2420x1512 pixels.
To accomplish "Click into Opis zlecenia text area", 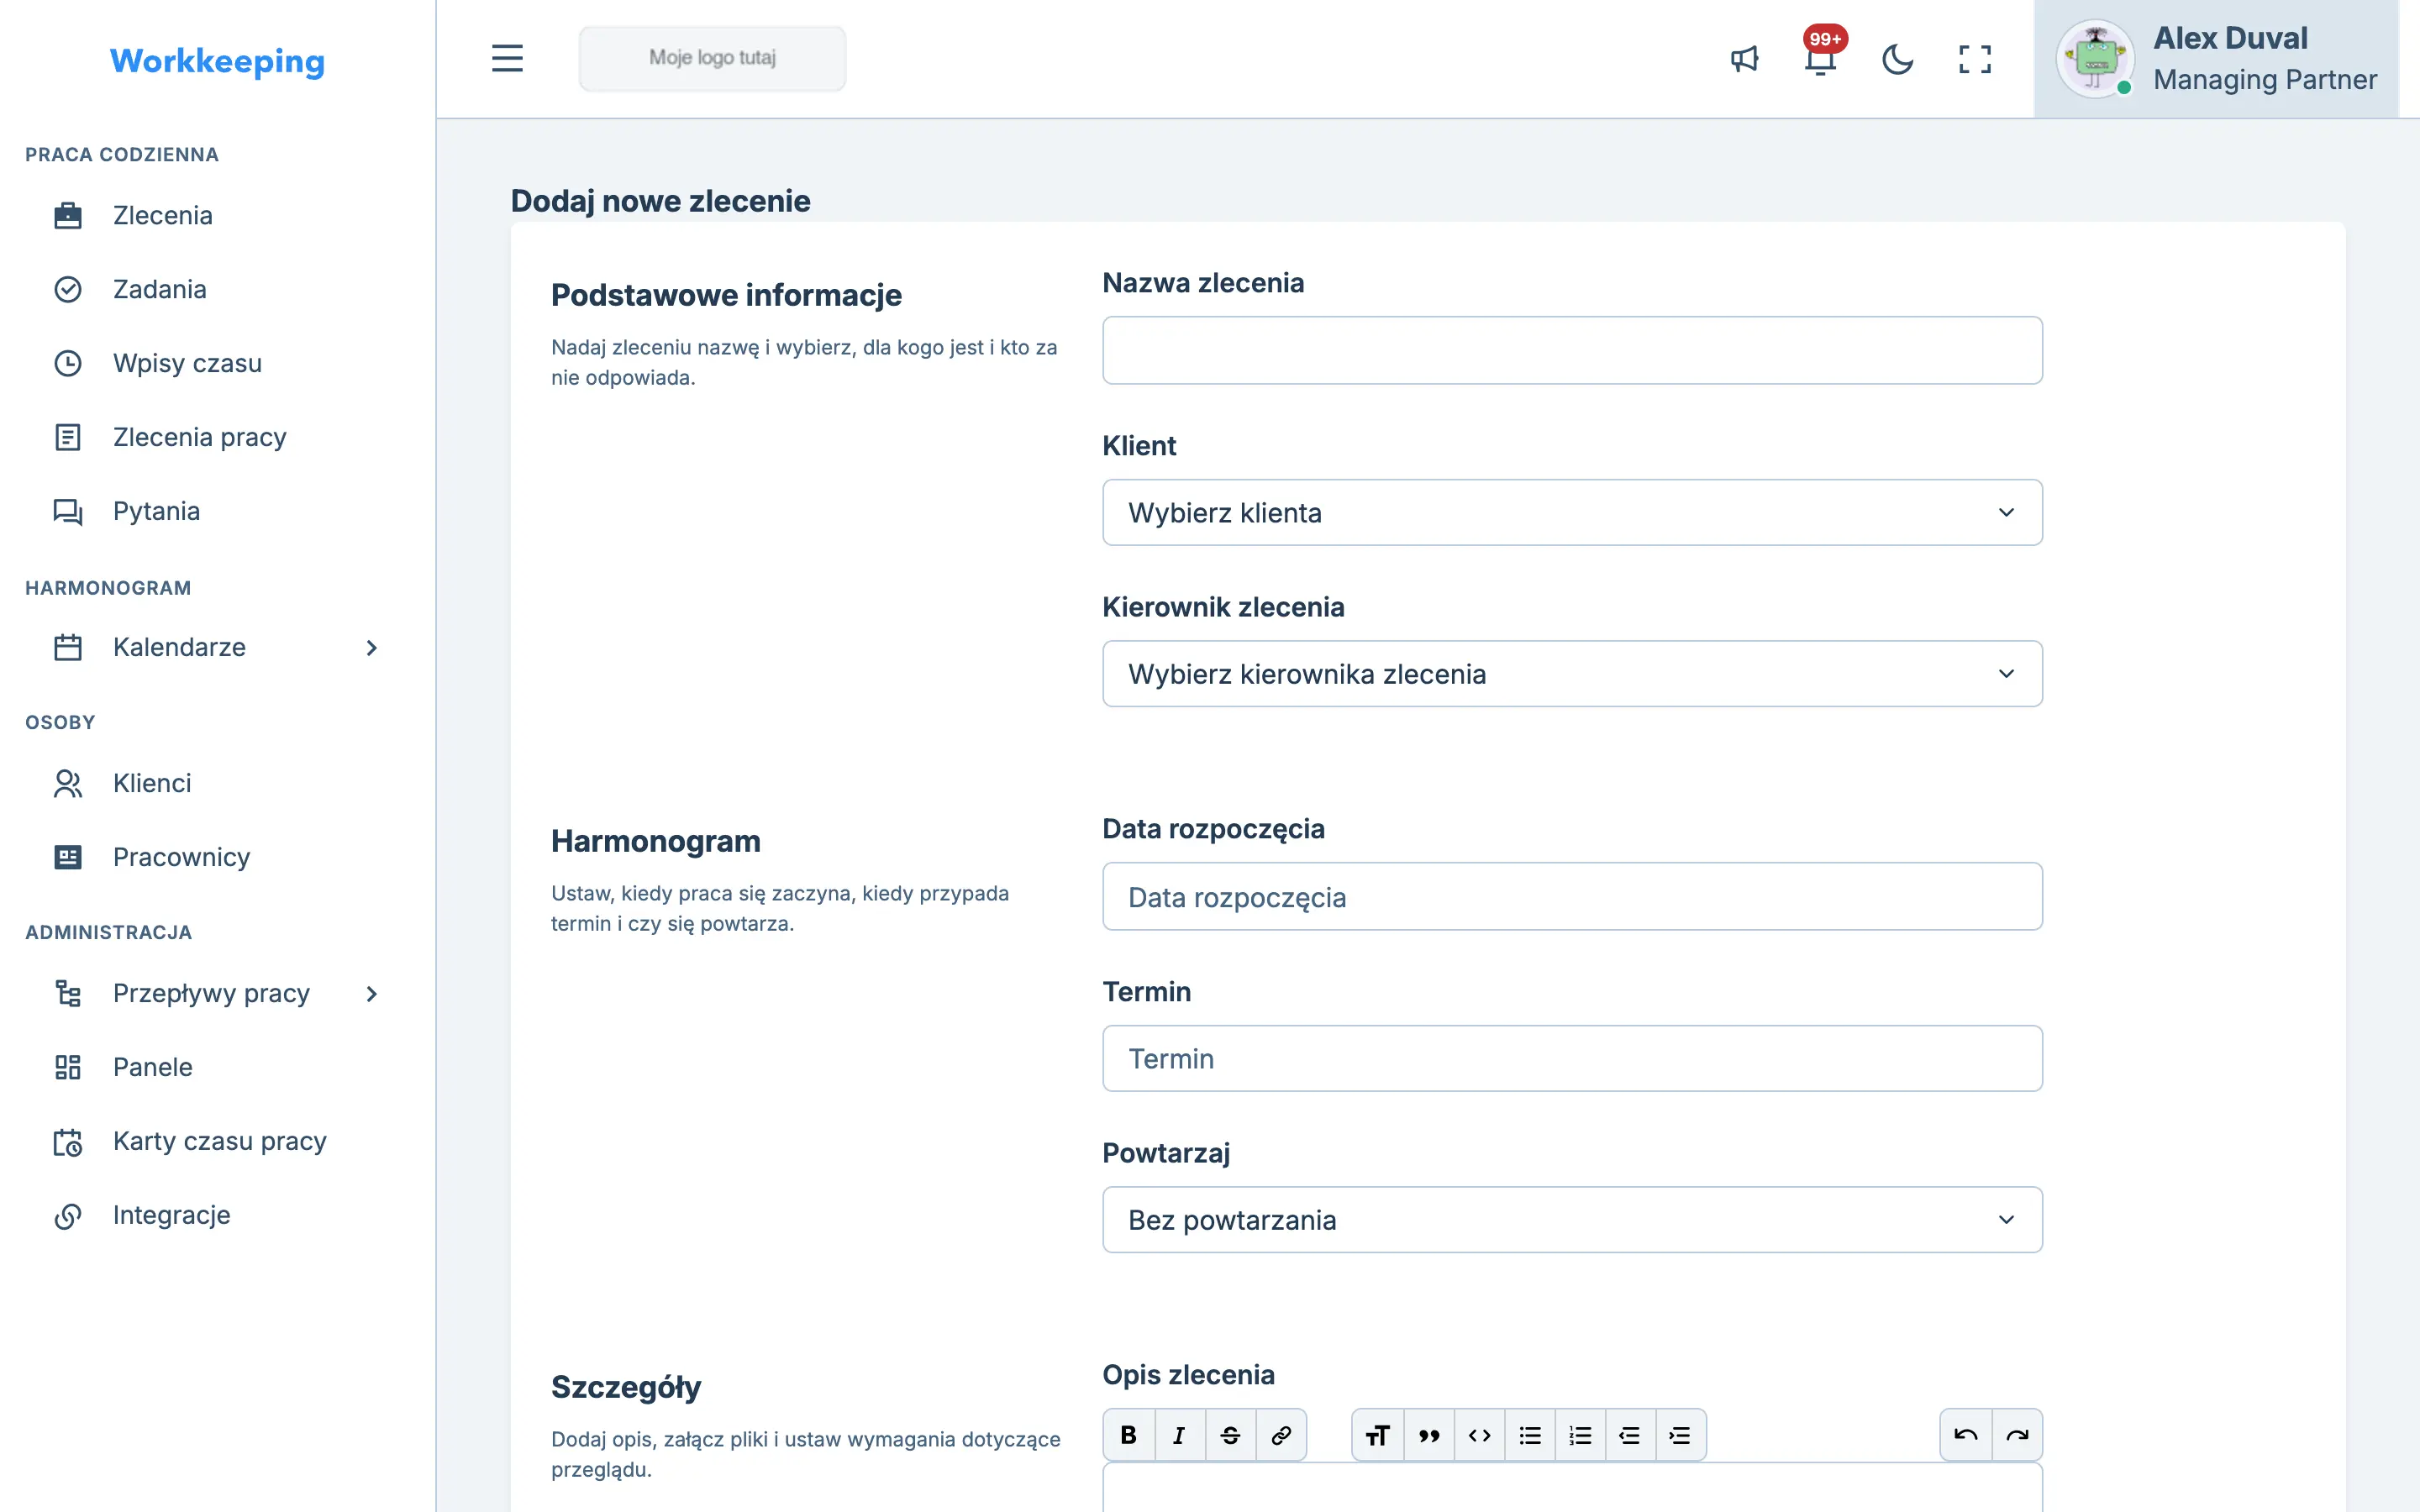I will click(x=1572, y=1488).
